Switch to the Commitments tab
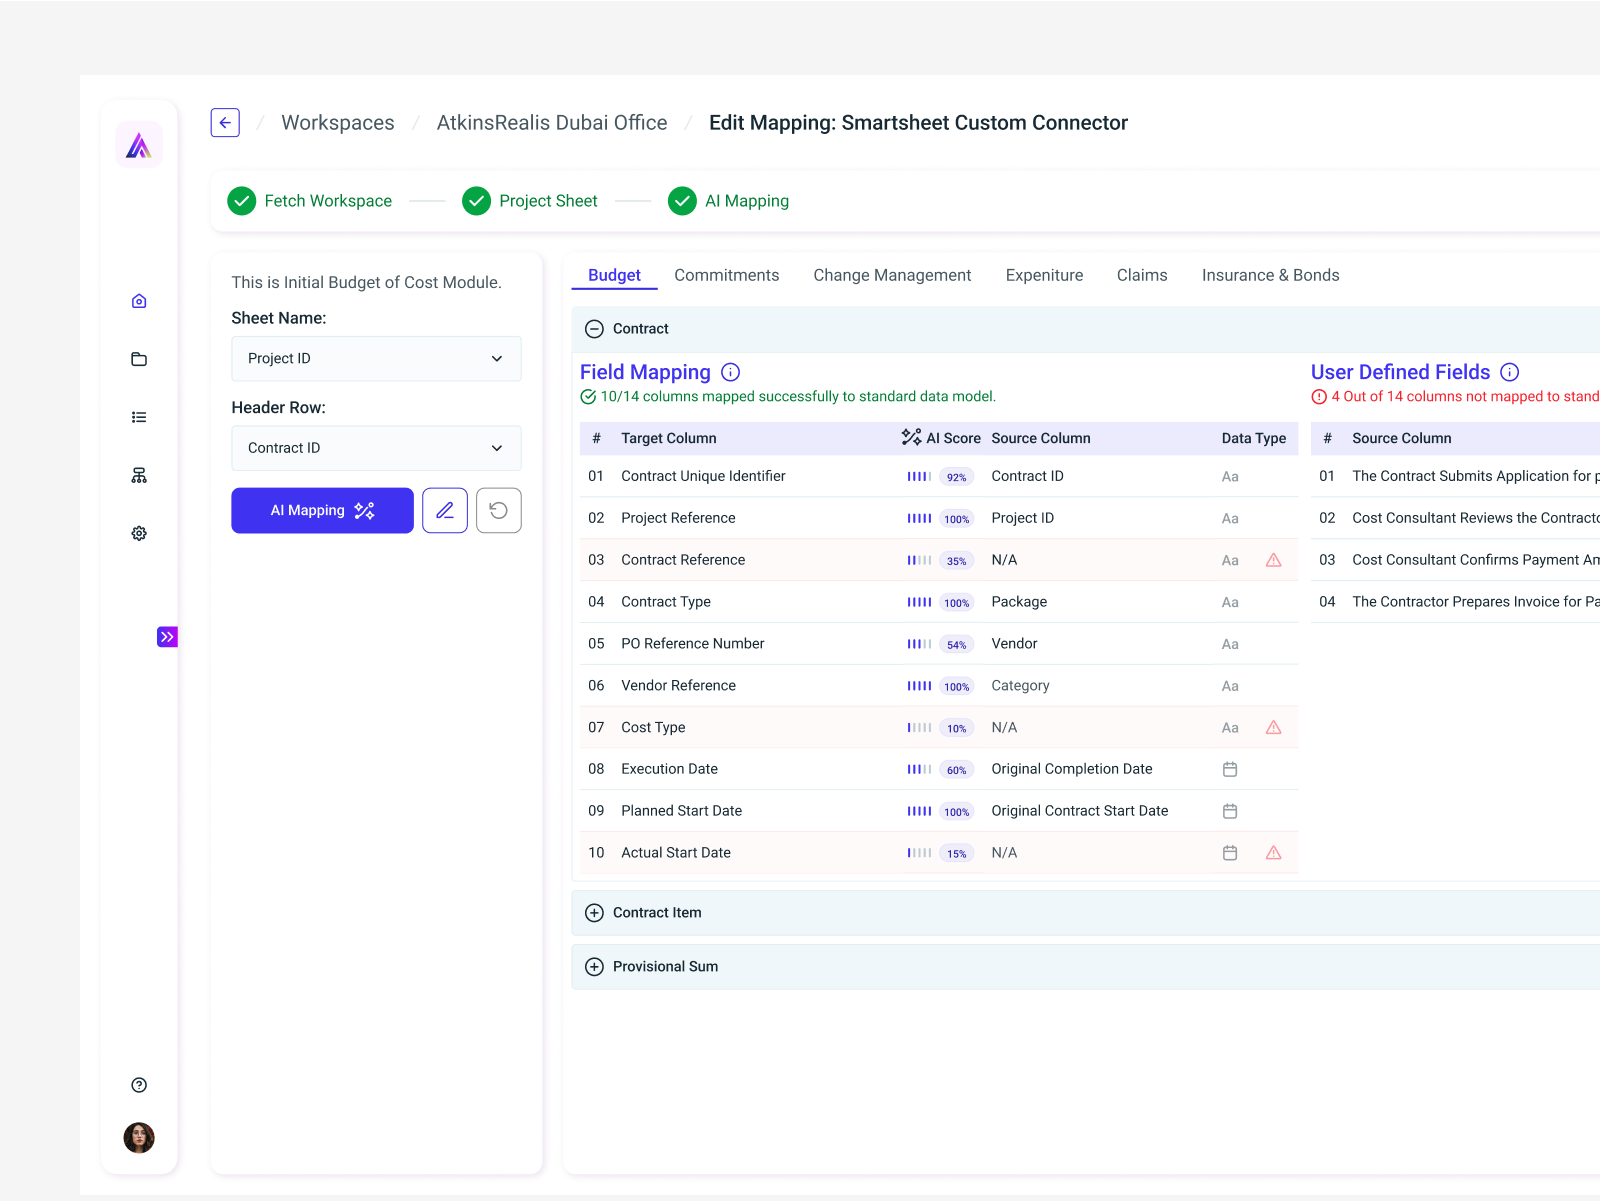This screenshot has width=1600, height=1201. pos(727,275)
